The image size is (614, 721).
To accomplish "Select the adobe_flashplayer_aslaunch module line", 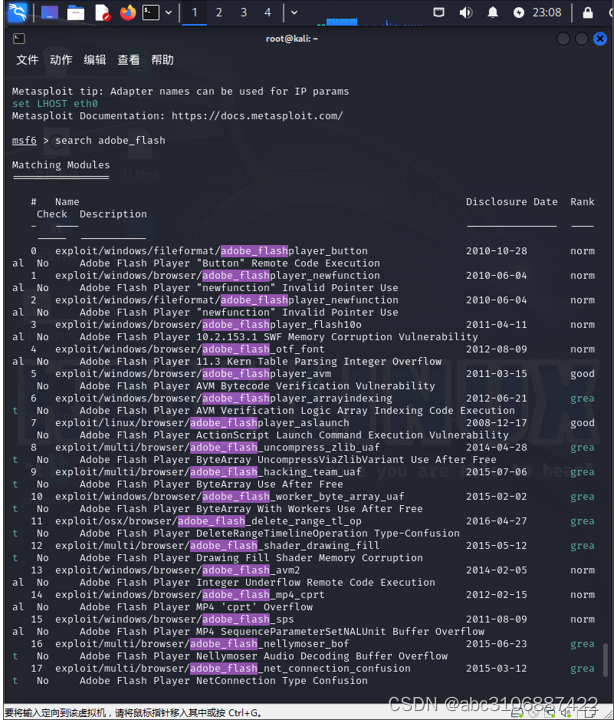I will click(202, 423).
